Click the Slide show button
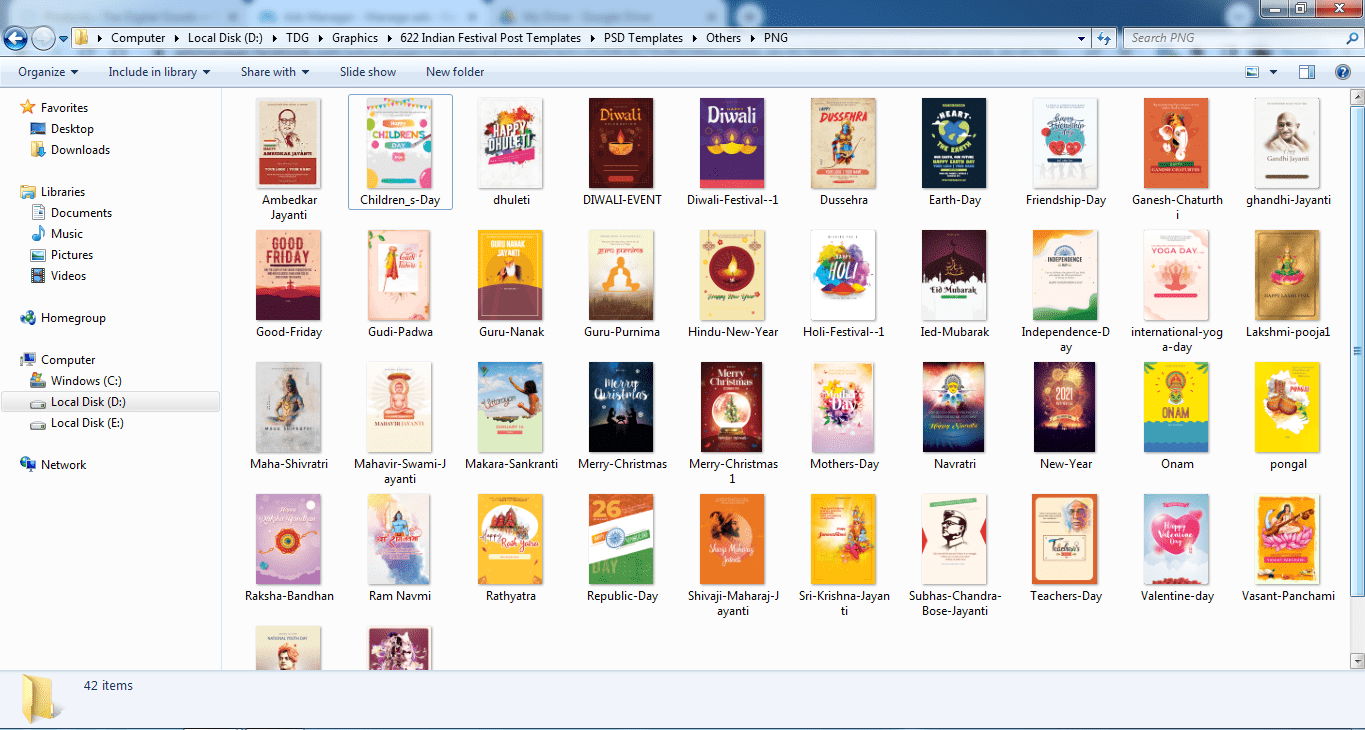The width and height of the screenshot is (1365, 730). tap(367, 72)
